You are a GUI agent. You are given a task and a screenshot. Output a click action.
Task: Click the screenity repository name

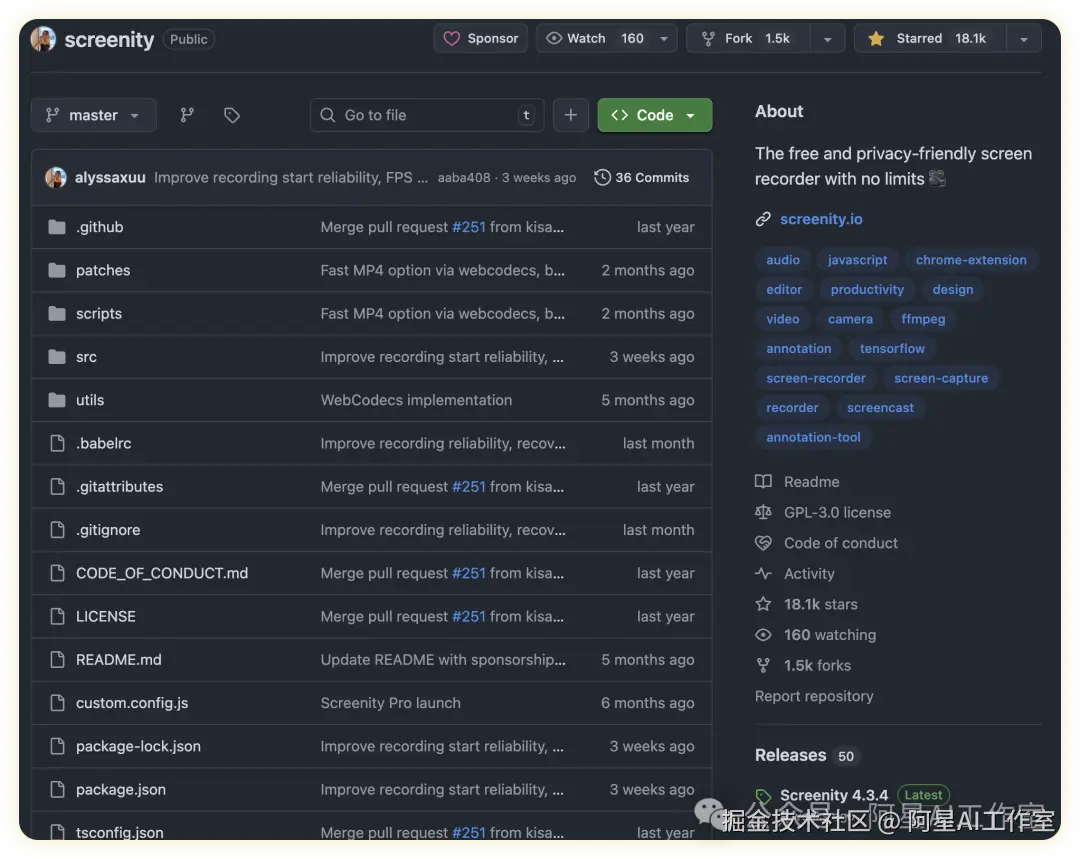click(110, 39)
